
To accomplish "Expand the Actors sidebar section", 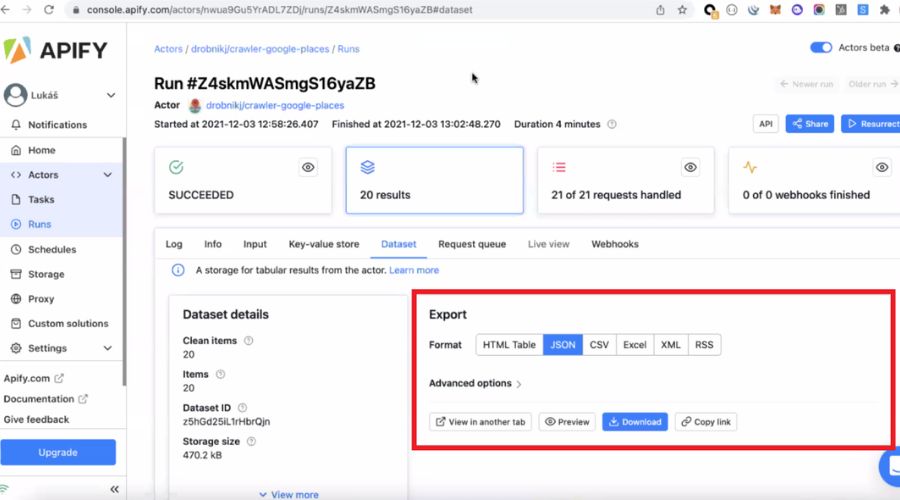I will click(107, 175).
